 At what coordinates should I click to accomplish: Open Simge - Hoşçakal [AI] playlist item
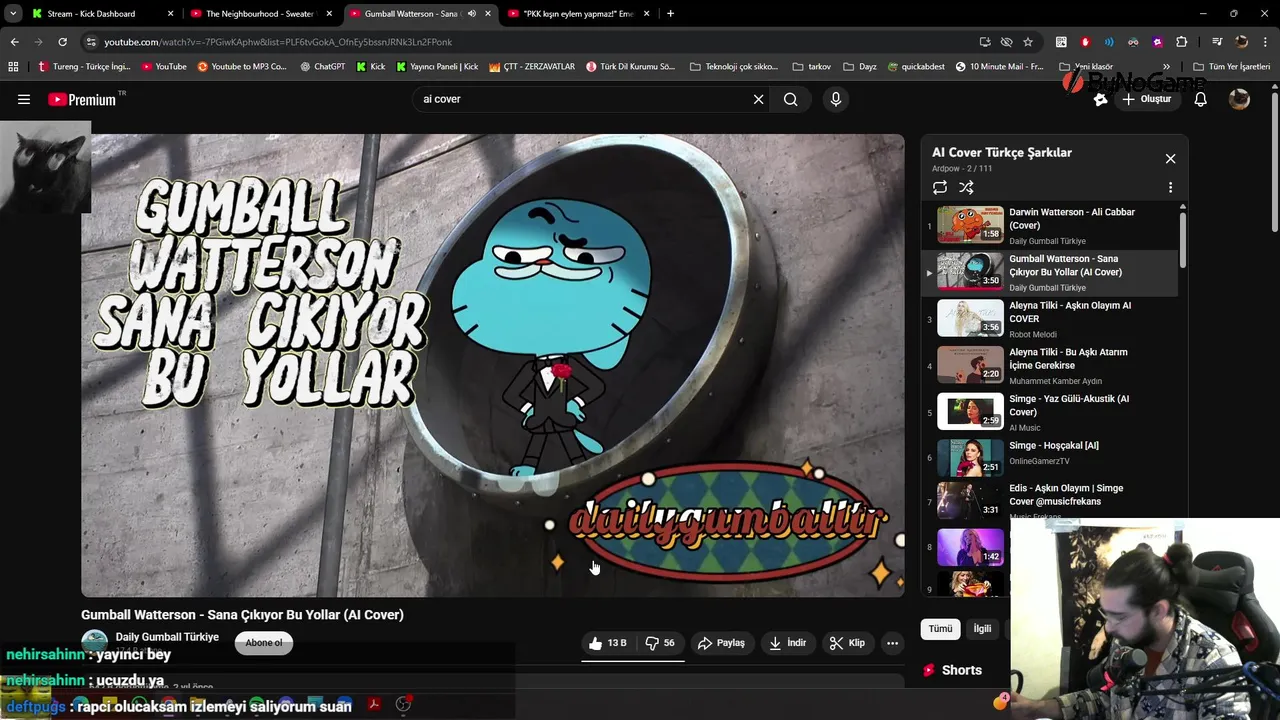click(x=1050, y=458)
